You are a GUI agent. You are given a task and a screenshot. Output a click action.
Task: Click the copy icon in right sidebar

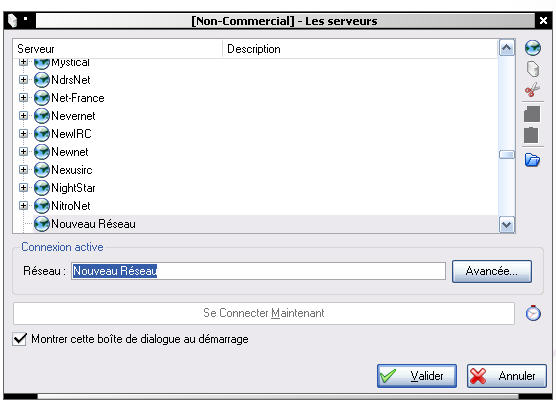click(532, 114)
